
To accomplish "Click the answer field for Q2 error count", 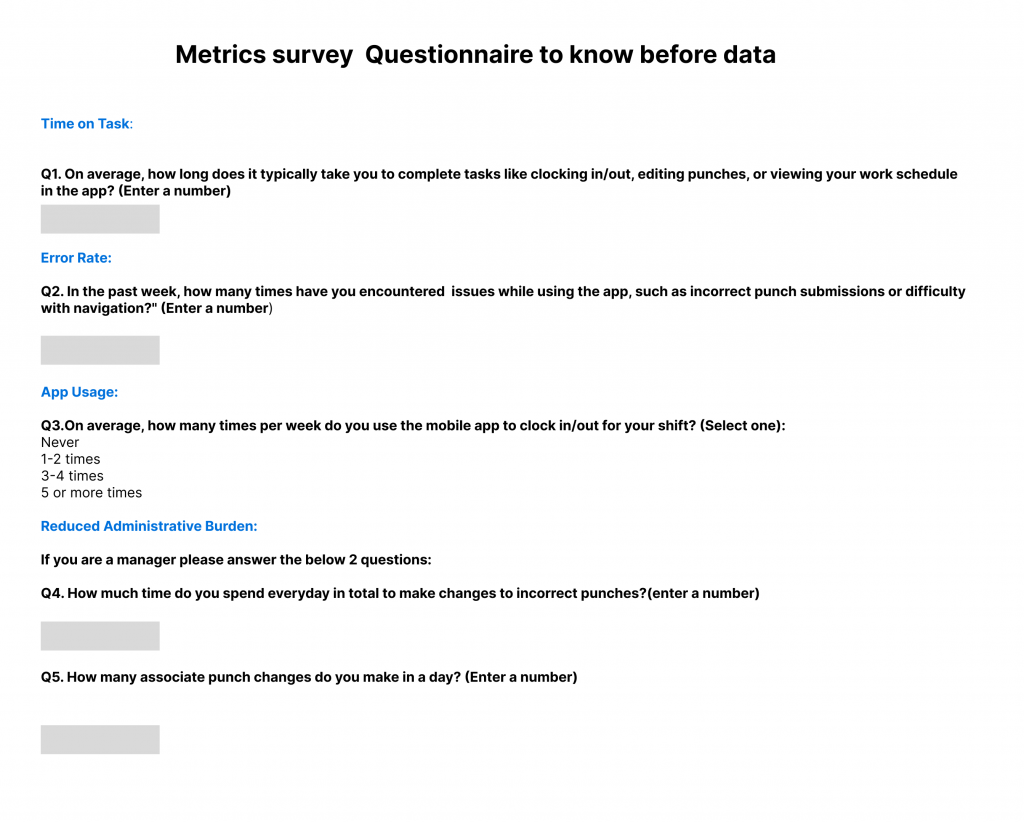I will coord(100,350).
